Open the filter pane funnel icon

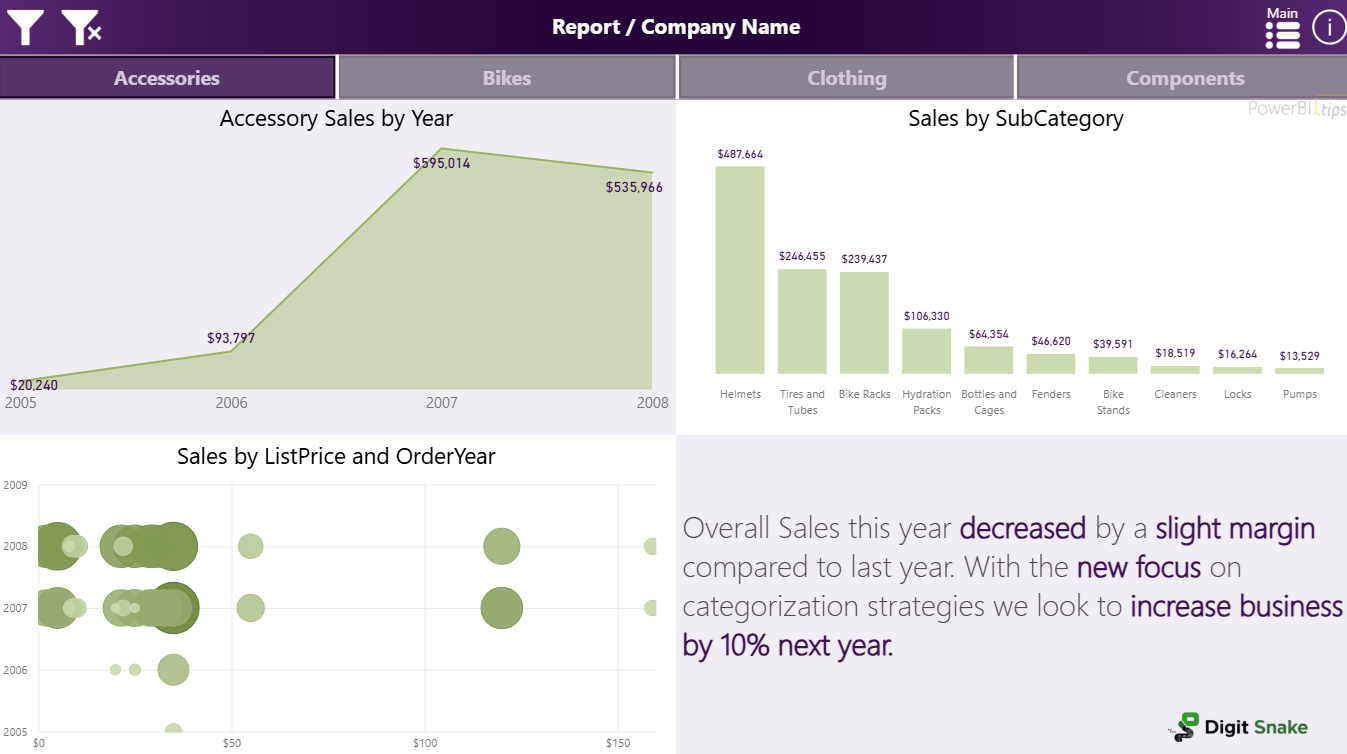click(x=25, y=27)
